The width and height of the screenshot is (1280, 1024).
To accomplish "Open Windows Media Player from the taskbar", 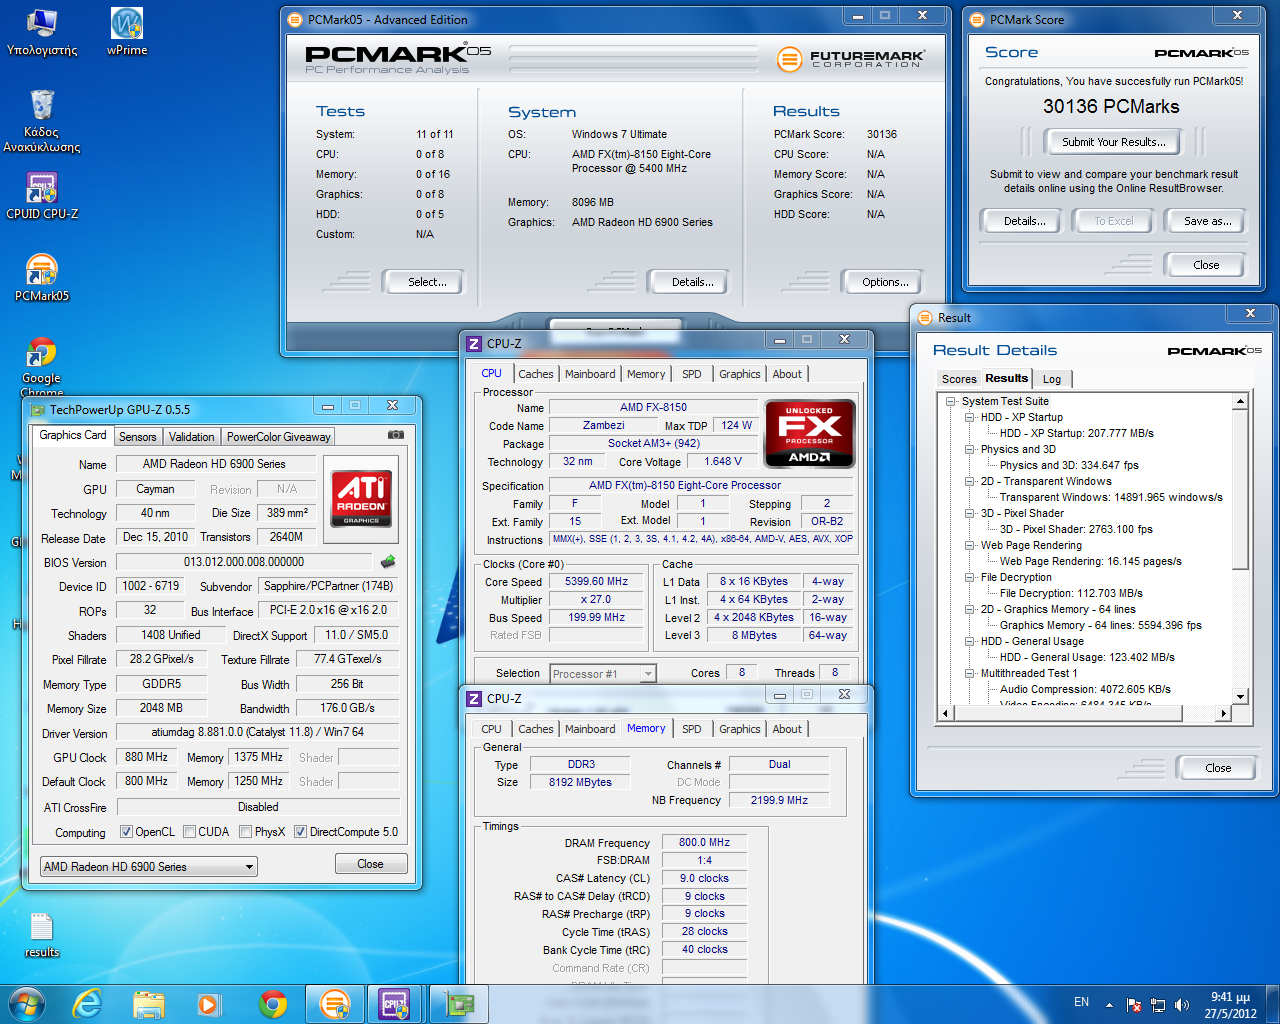I will point(209,1004).
